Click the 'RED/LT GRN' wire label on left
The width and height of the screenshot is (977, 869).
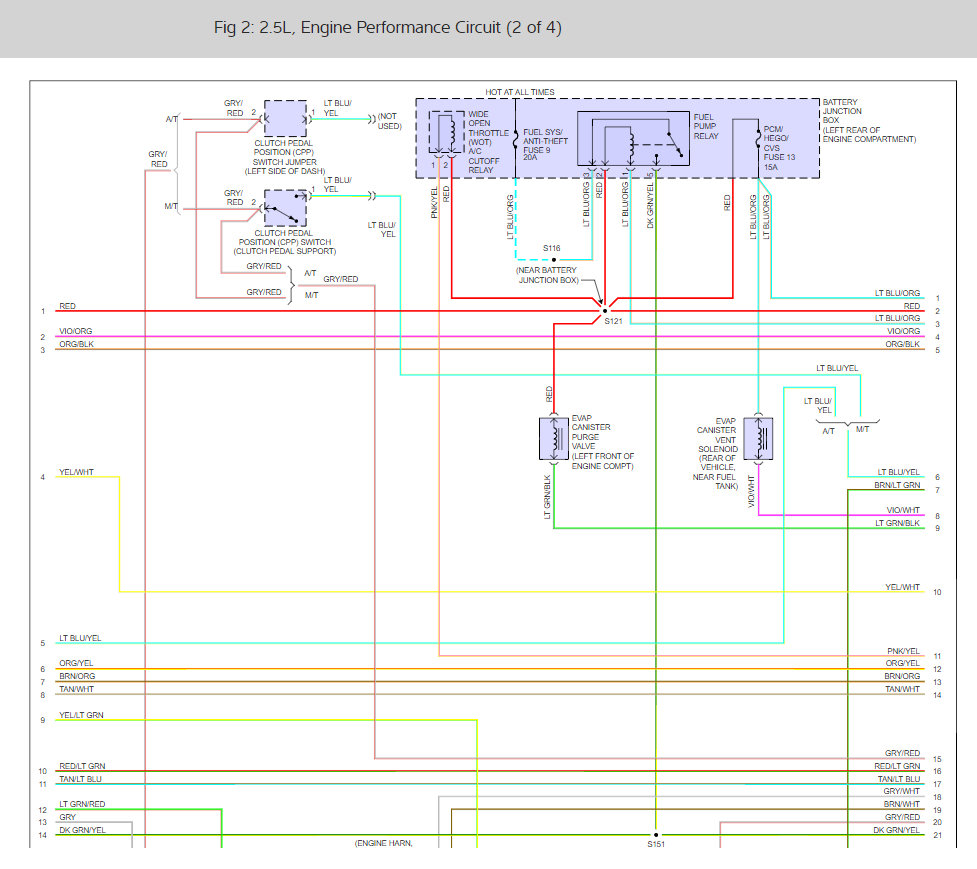tap(82, 766)
